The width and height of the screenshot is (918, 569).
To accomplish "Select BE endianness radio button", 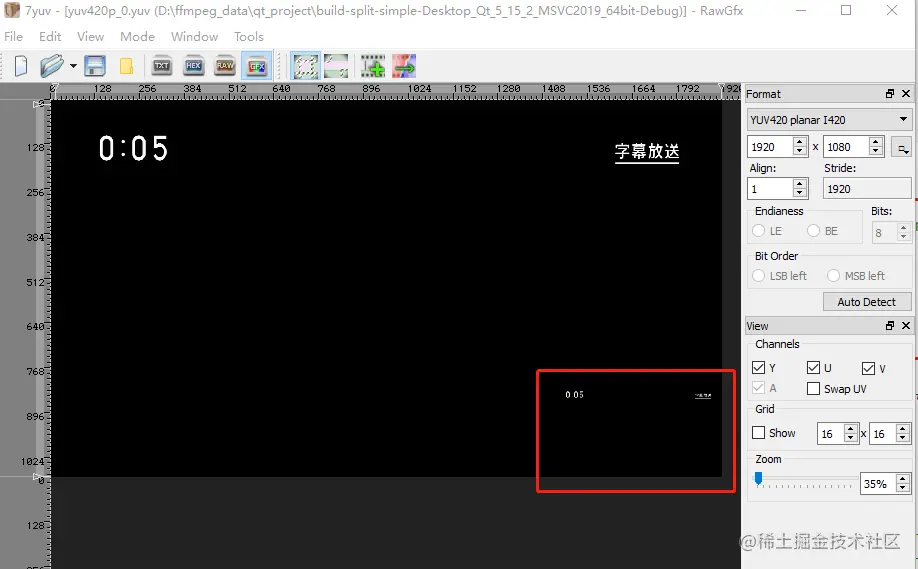I will coord(813,231).
